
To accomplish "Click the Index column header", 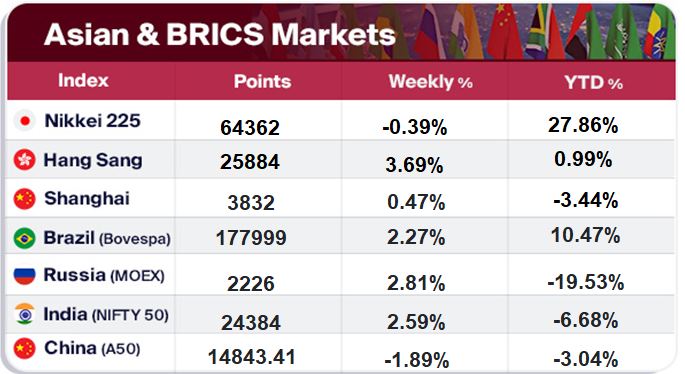I will pos(83,81).
